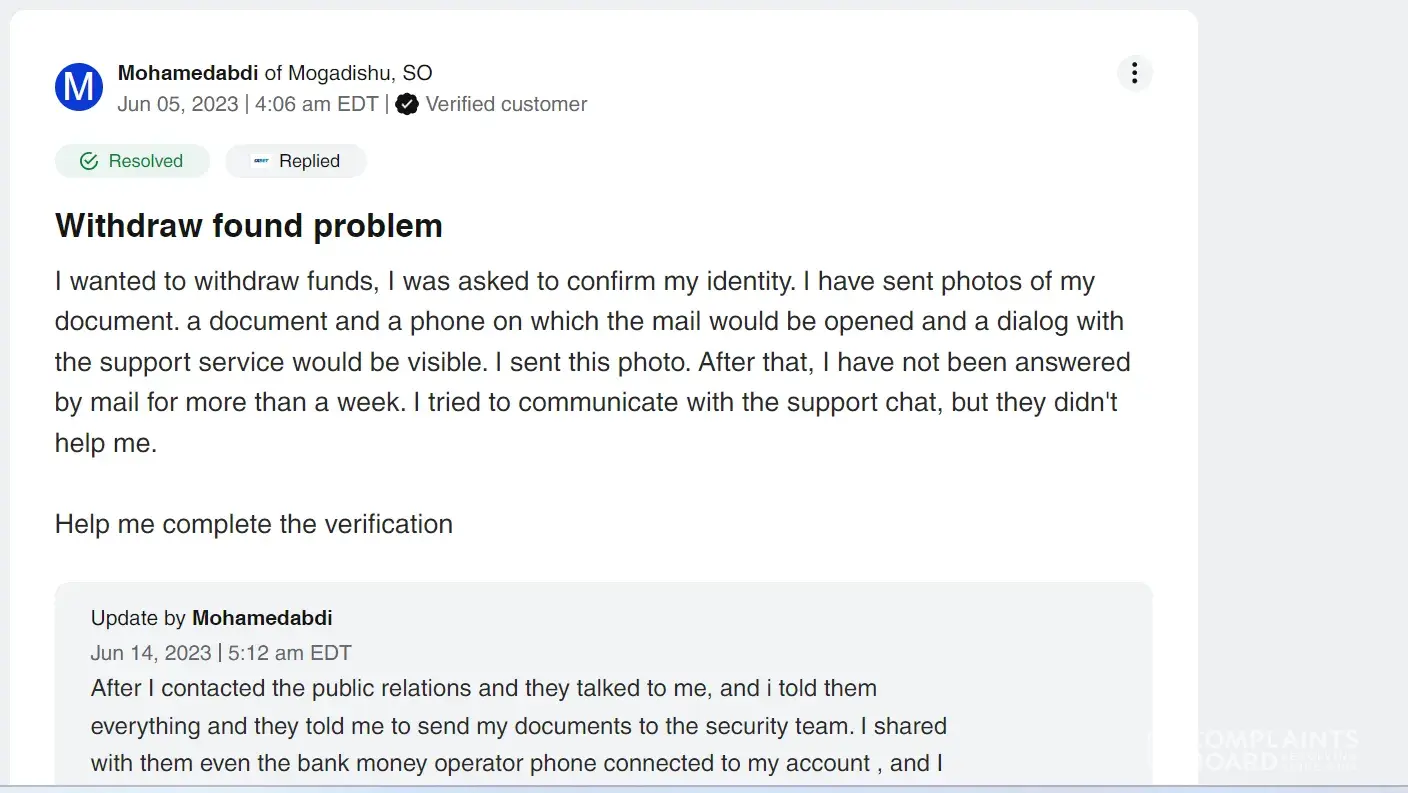Select Mohamedabdi's name in the update section
Screen dimensions: 1408x793
(x=262, y=618)
